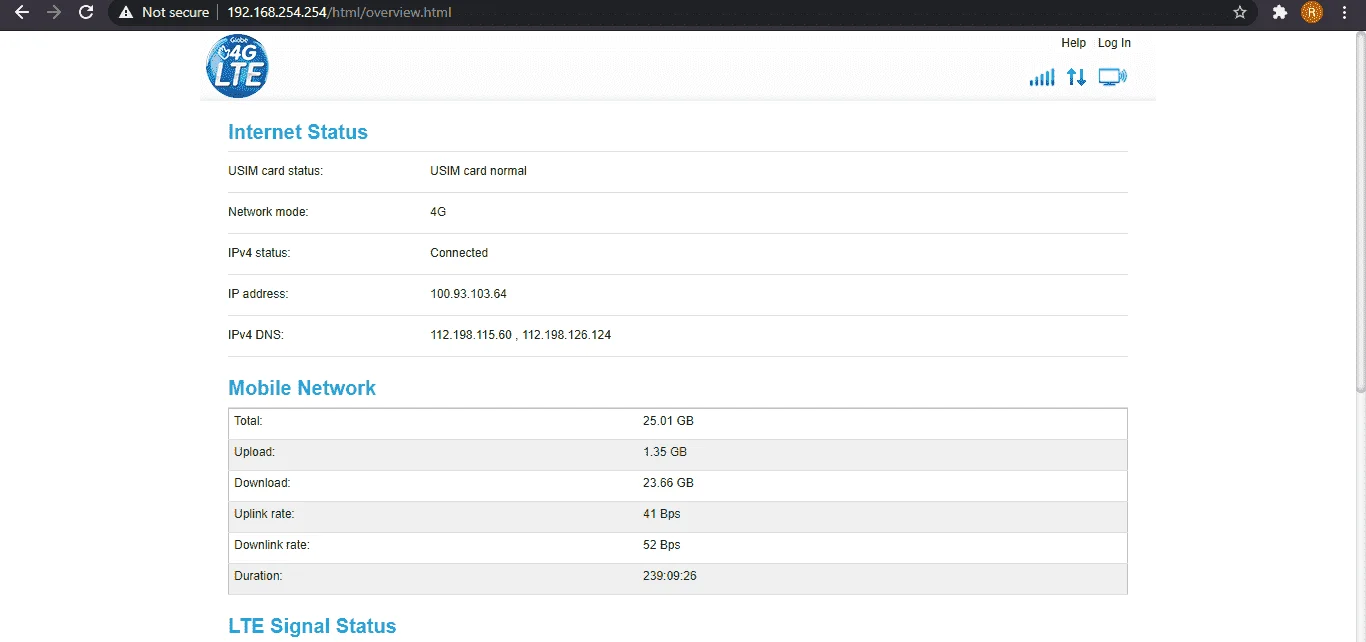
Task: Click the '4G' network mode value
Action: click(438, 212)
